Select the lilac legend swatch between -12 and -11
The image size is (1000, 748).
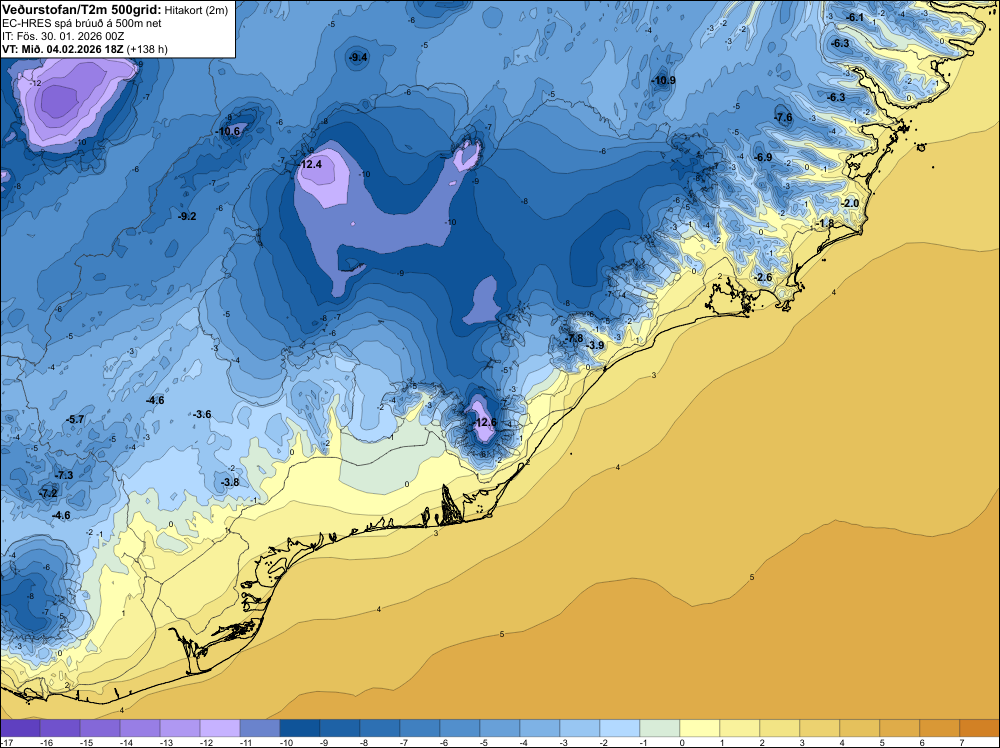(x=220, y=728)
